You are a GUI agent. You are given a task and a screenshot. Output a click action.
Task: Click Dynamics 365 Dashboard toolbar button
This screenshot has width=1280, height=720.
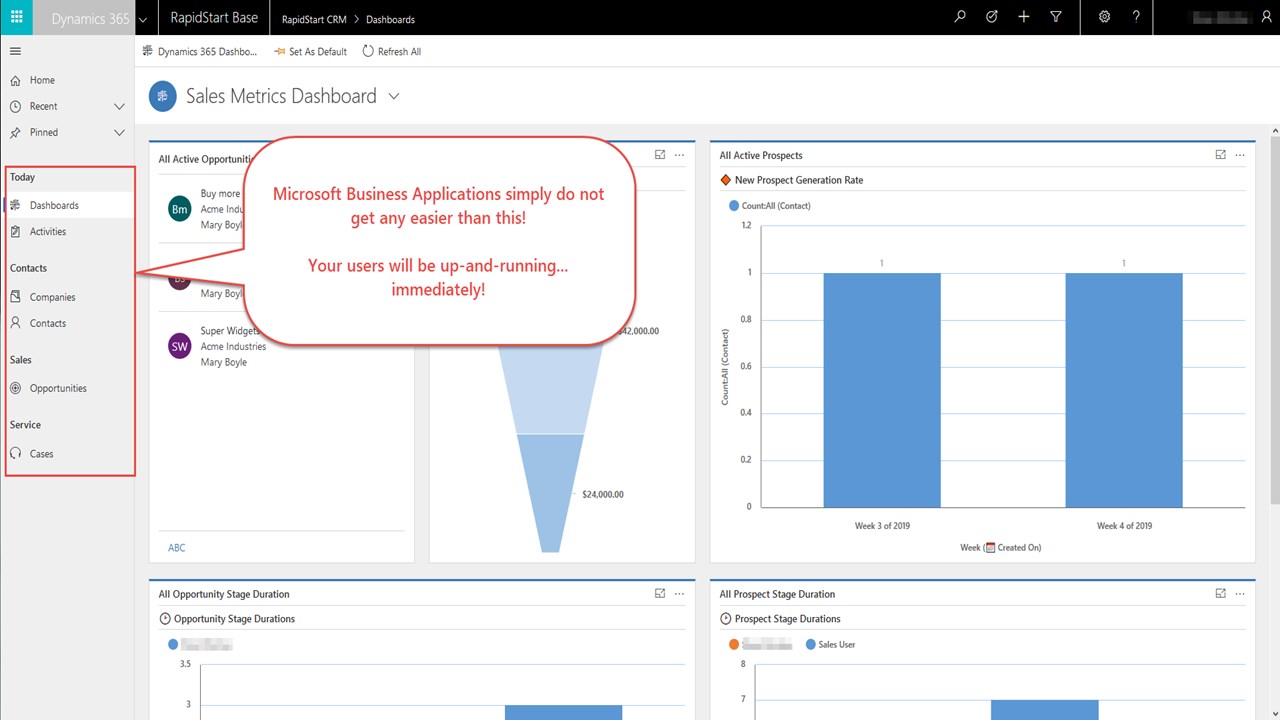199,51
